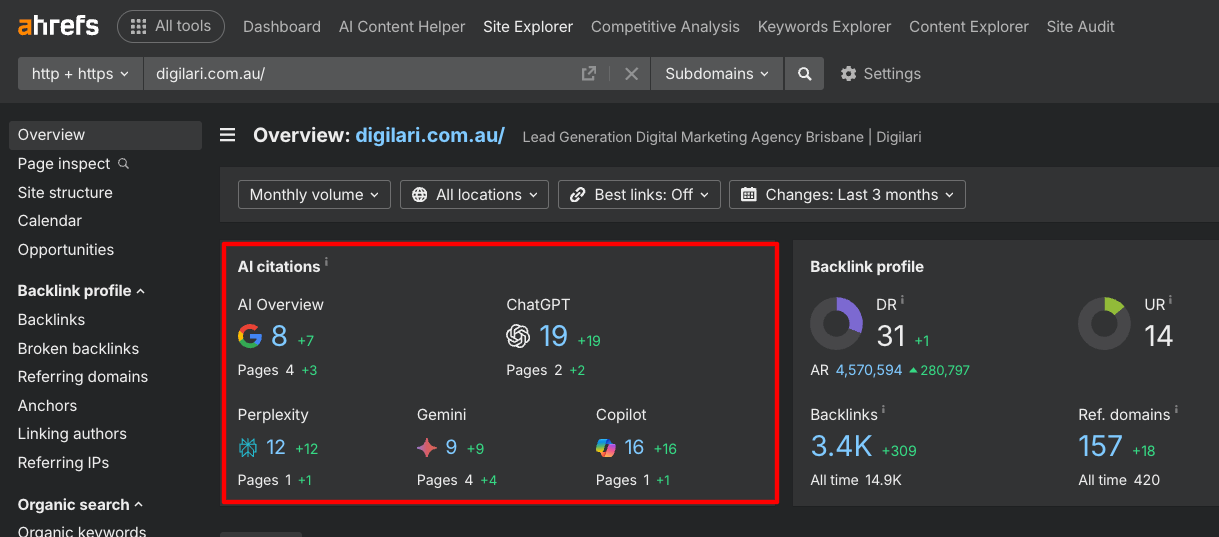The width and height of the screenshot is (1219, 537).
Task: Open AI Overview citations count 8
Action: [279, 336]
